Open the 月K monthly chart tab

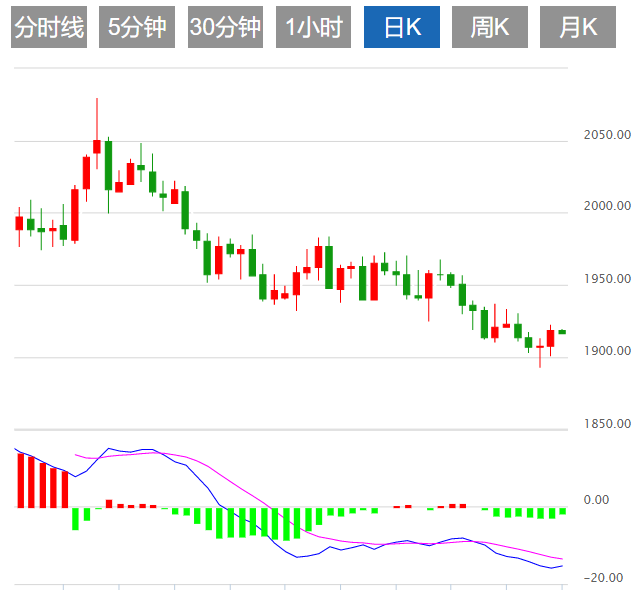pos(578,27)
